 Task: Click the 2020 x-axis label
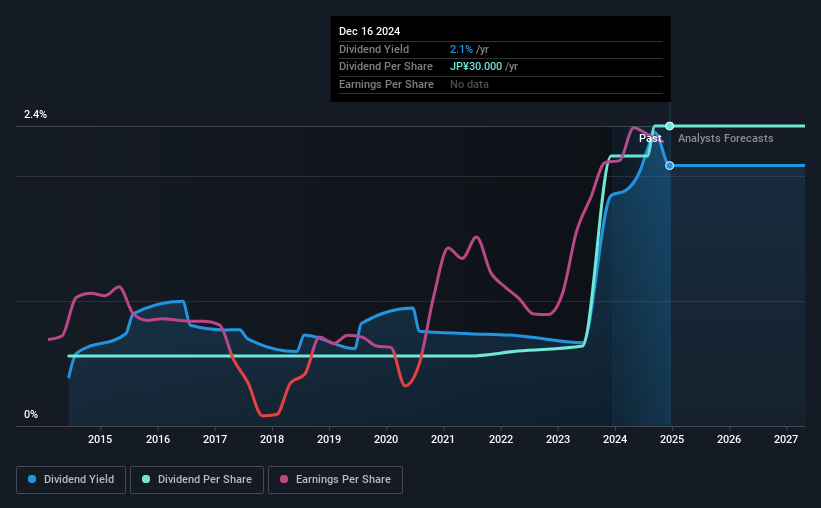(x=386, y=439)
